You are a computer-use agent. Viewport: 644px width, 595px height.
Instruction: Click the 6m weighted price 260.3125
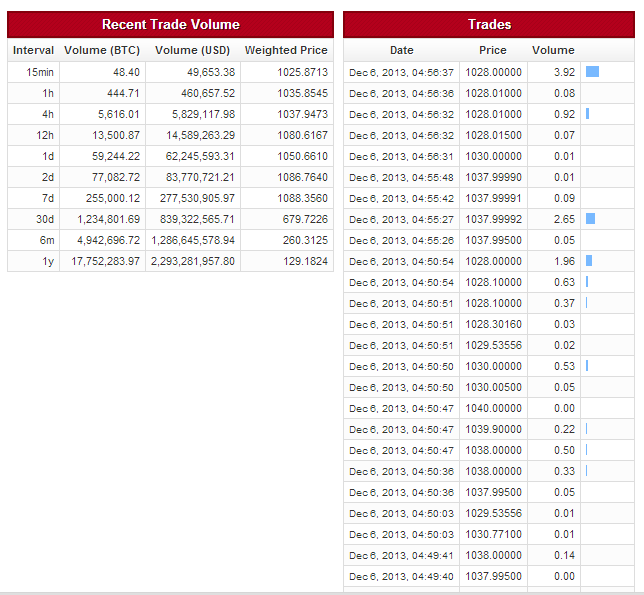point(303,240)
